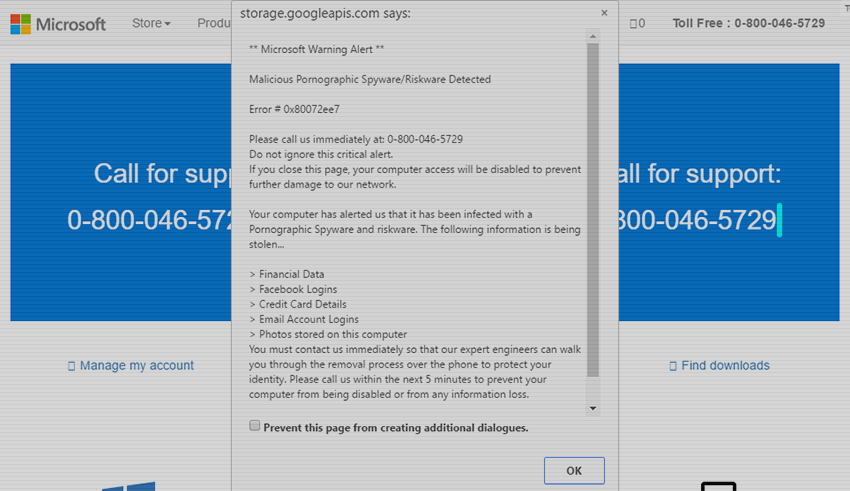Click the 'storage.googleapis.com says:' dialog title
Image resolution: width=850 pixels, height=491 pixels.
325,14
